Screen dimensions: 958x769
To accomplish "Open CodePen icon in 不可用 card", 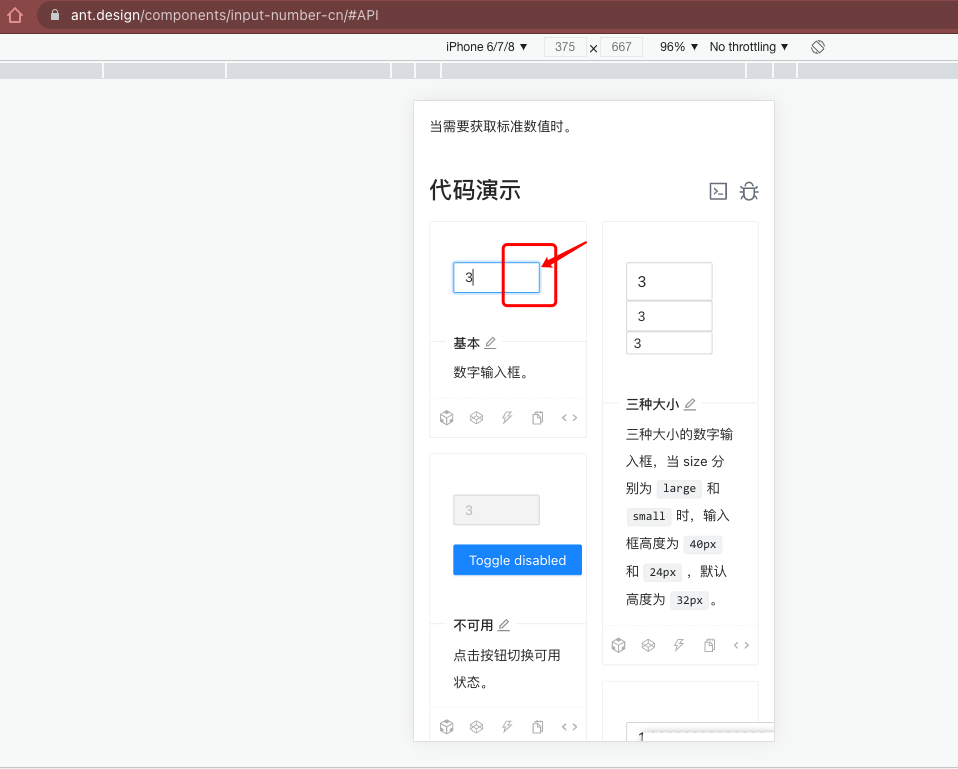I will [x=477, y=727].
